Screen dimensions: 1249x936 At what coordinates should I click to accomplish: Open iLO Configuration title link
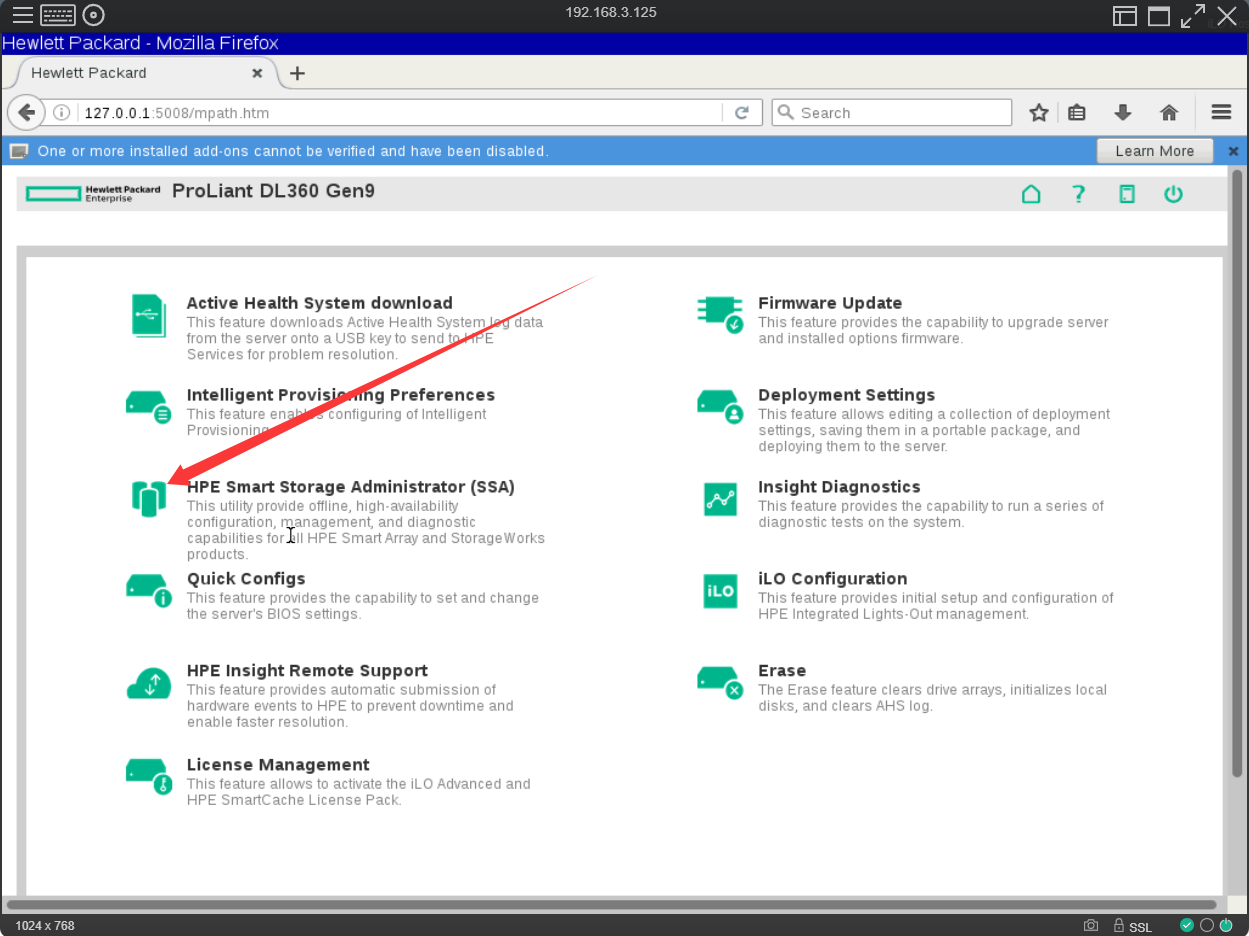833,579
